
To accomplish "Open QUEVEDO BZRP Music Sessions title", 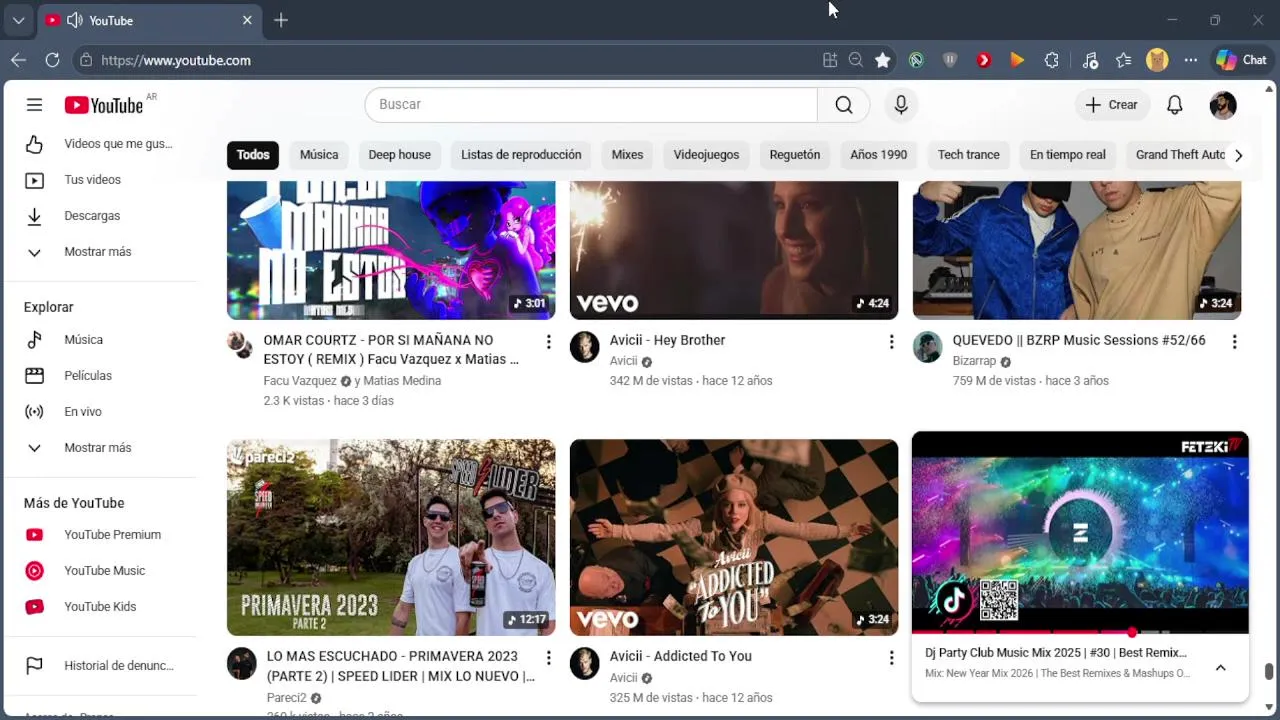I will pyautogui.click(x=1079, y=340).
